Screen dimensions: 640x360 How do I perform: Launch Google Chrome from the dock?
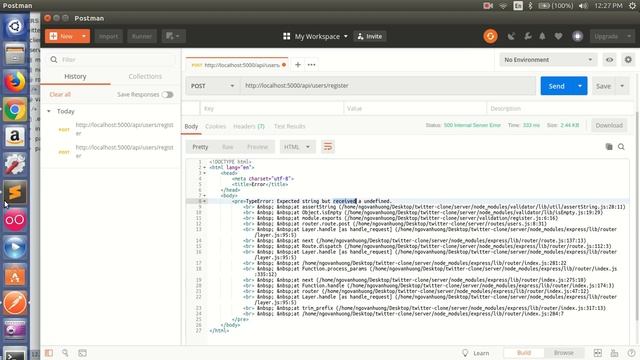coord(15,109)
